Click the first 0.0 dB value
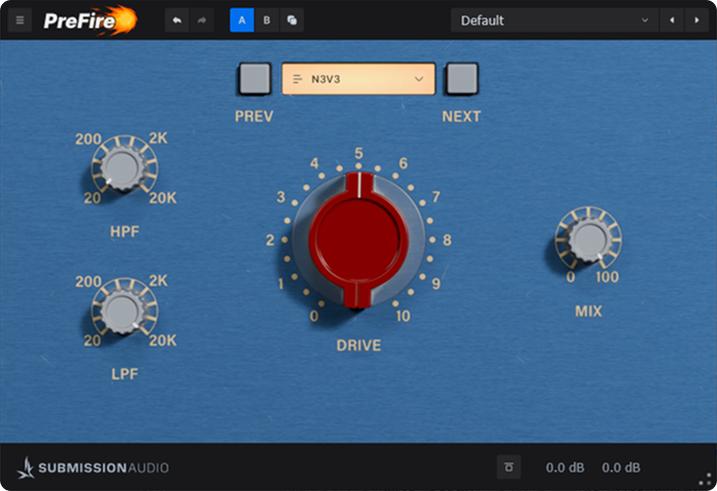 tap(565, 468)
